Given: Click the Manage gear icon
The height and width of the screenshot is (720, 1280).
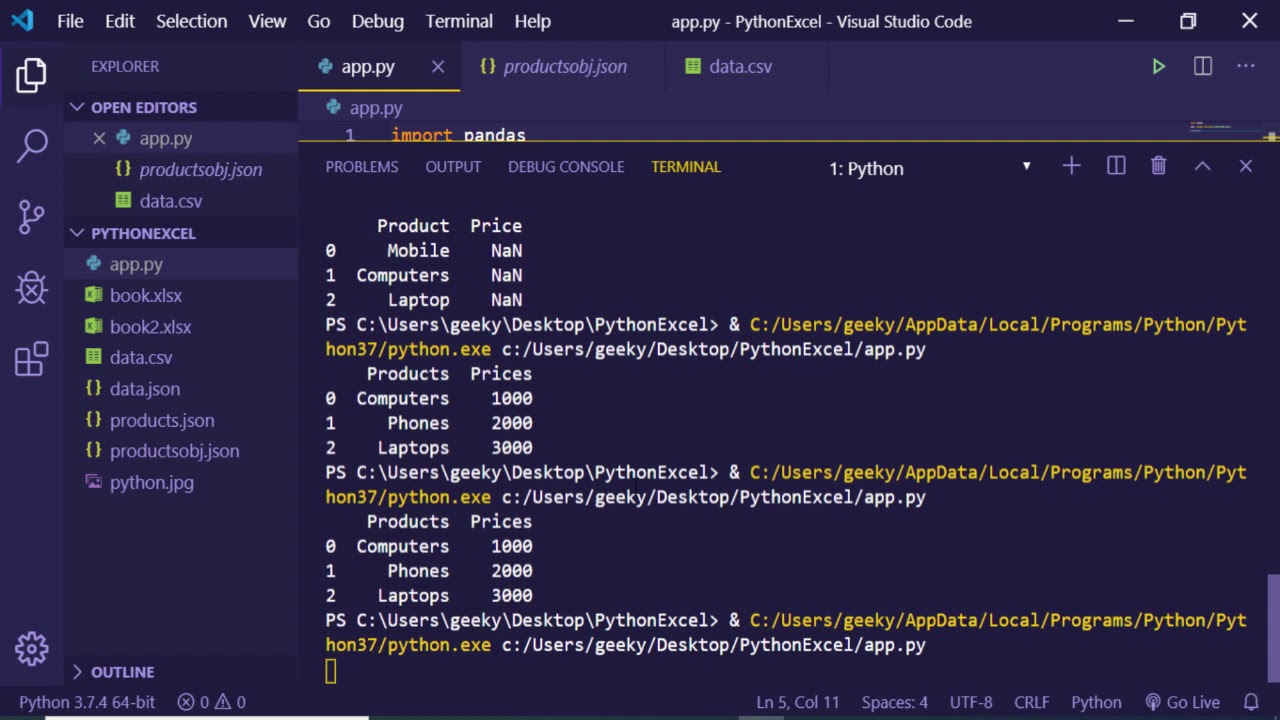Looking at the screenshot, I should [x=32, y=649].
